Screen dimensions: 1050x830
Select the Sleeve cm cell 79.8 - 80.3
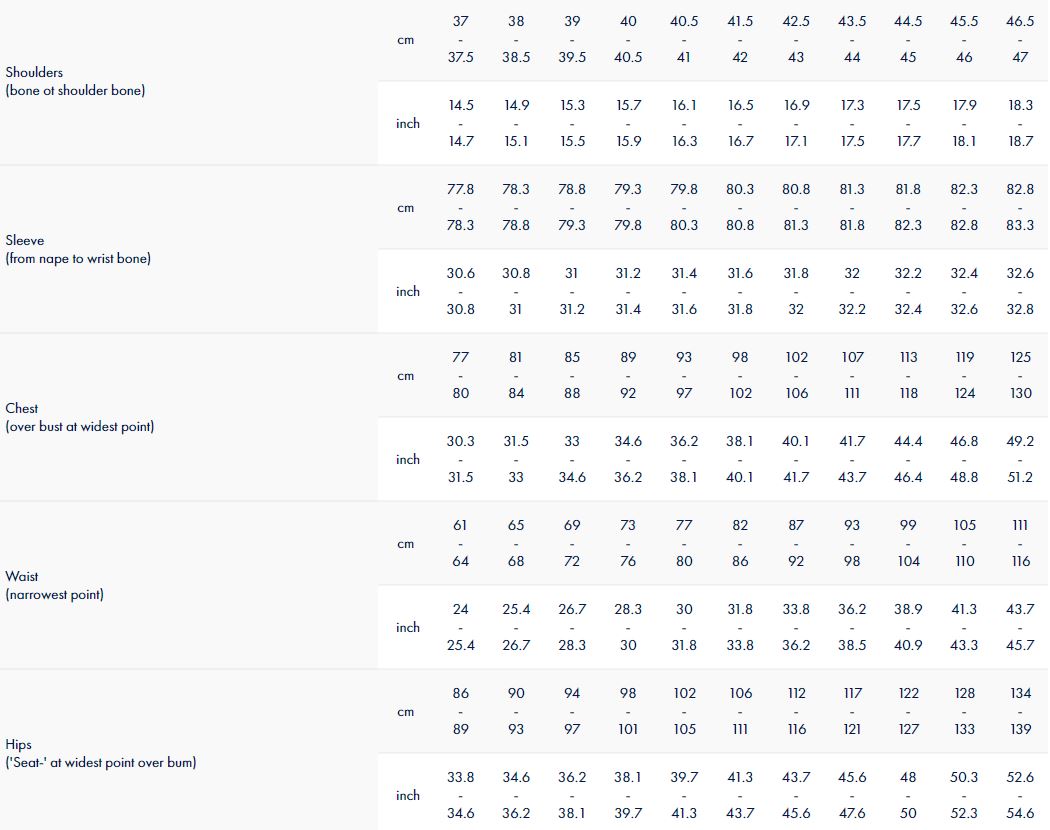[x=684, y=207]
